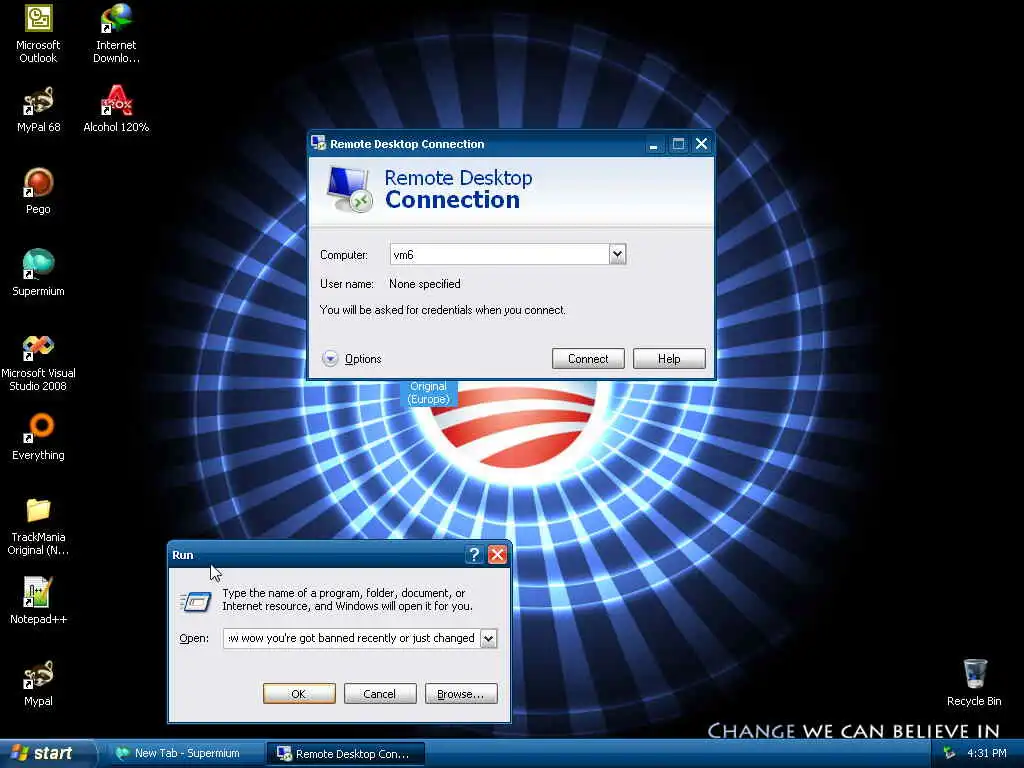Click the Run dialog title bar
The width and height of the screenshot is (1024, 768).
tap(317, 555)
